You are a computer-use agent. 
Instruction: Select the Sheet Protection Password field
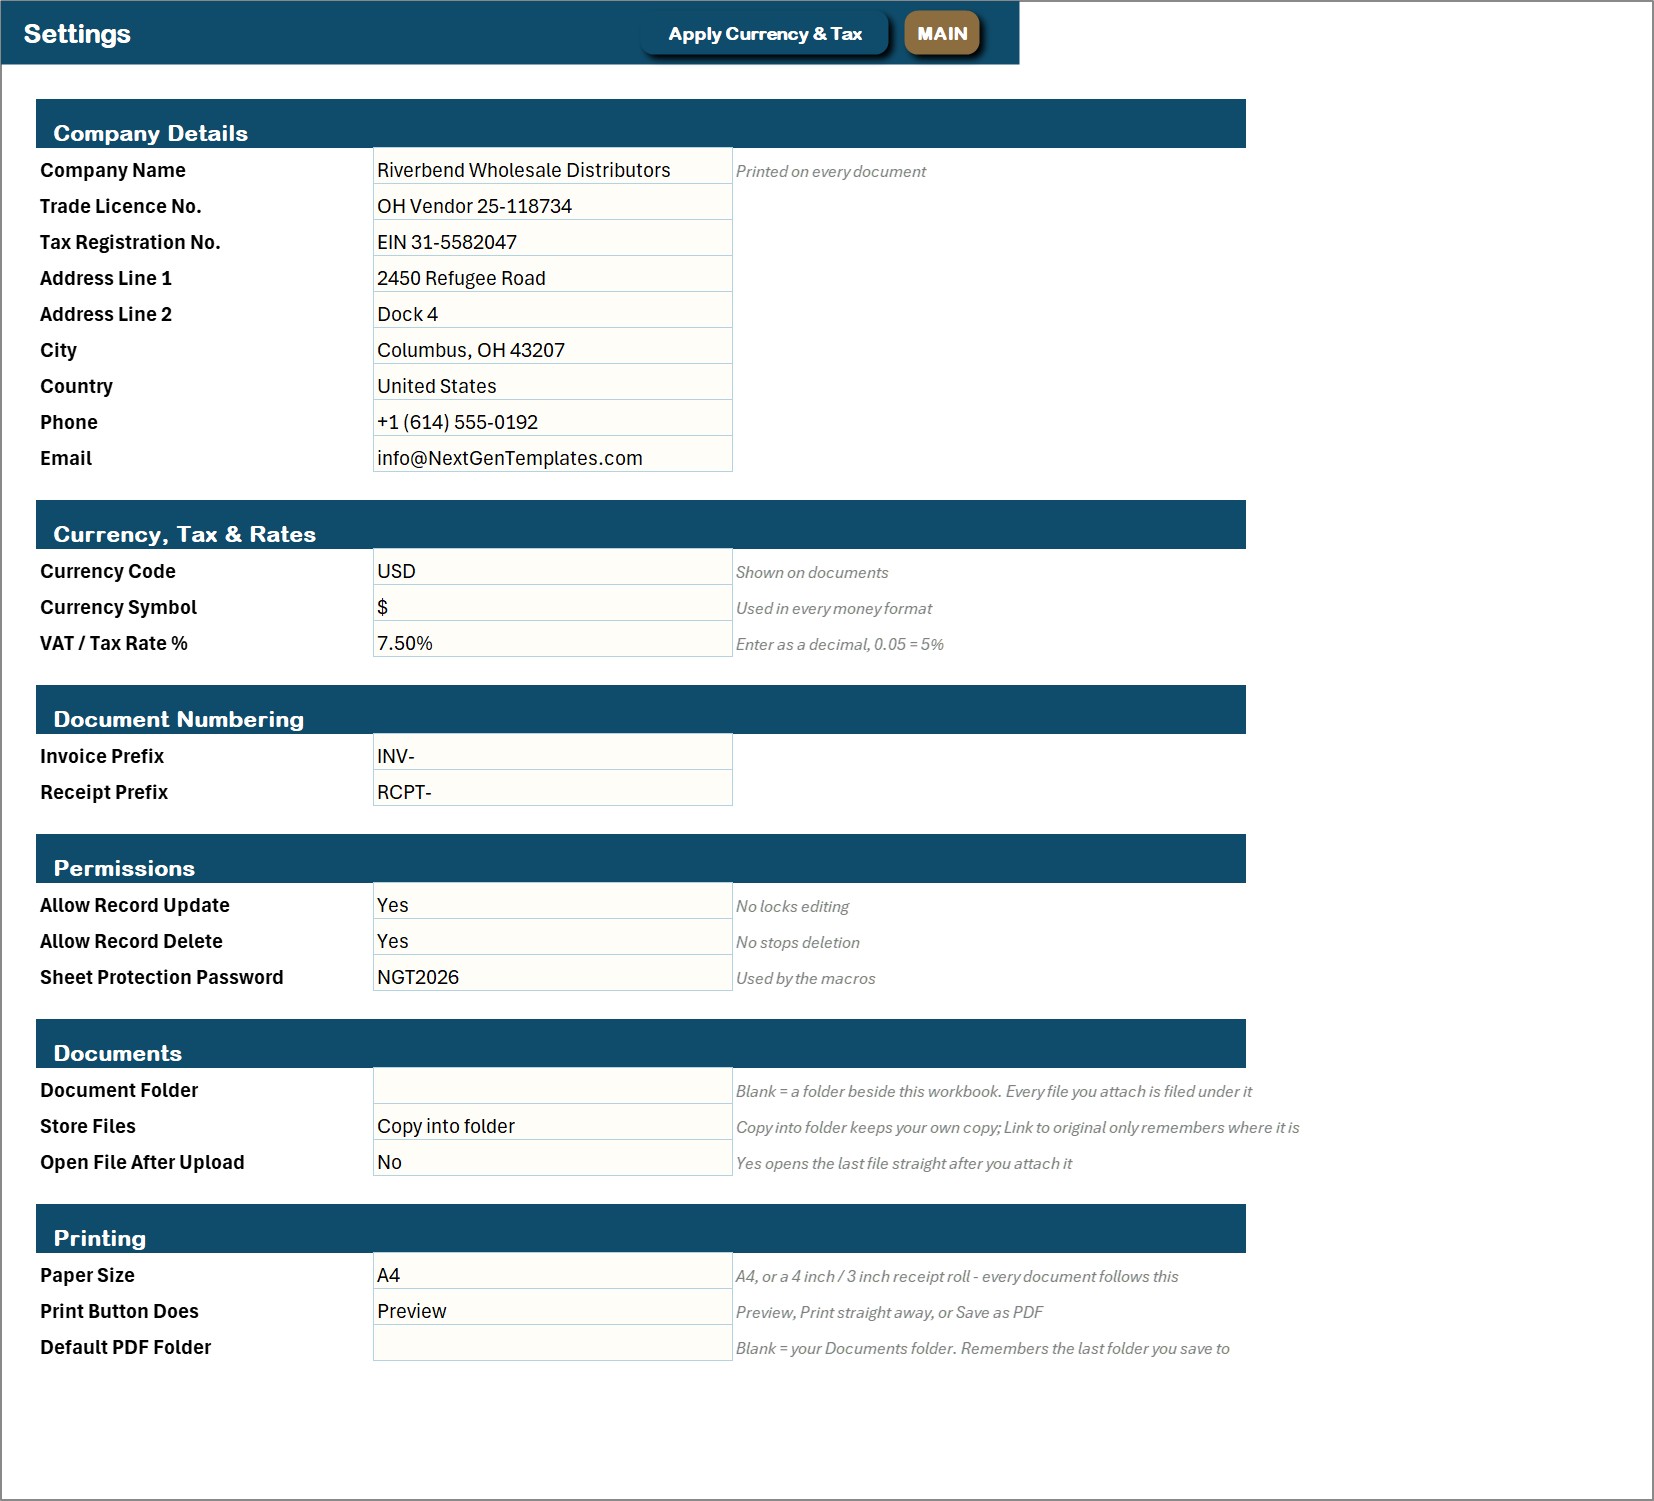[552, 973]
